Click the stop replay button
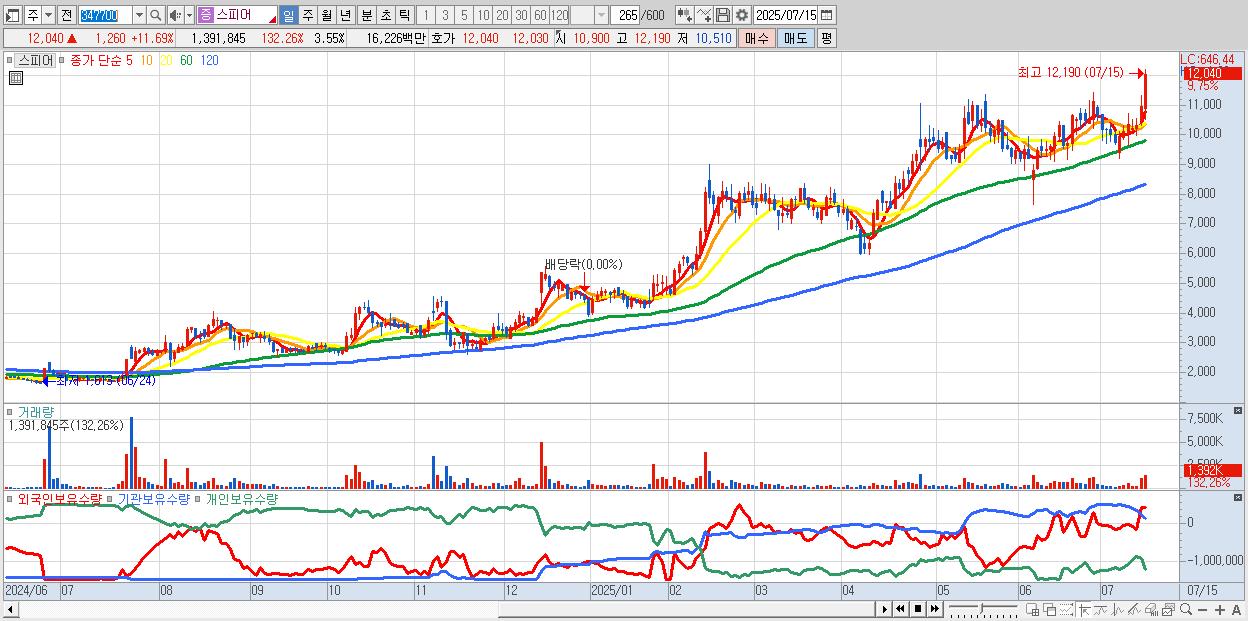The image size is (1248, 621). click(918, 609)
